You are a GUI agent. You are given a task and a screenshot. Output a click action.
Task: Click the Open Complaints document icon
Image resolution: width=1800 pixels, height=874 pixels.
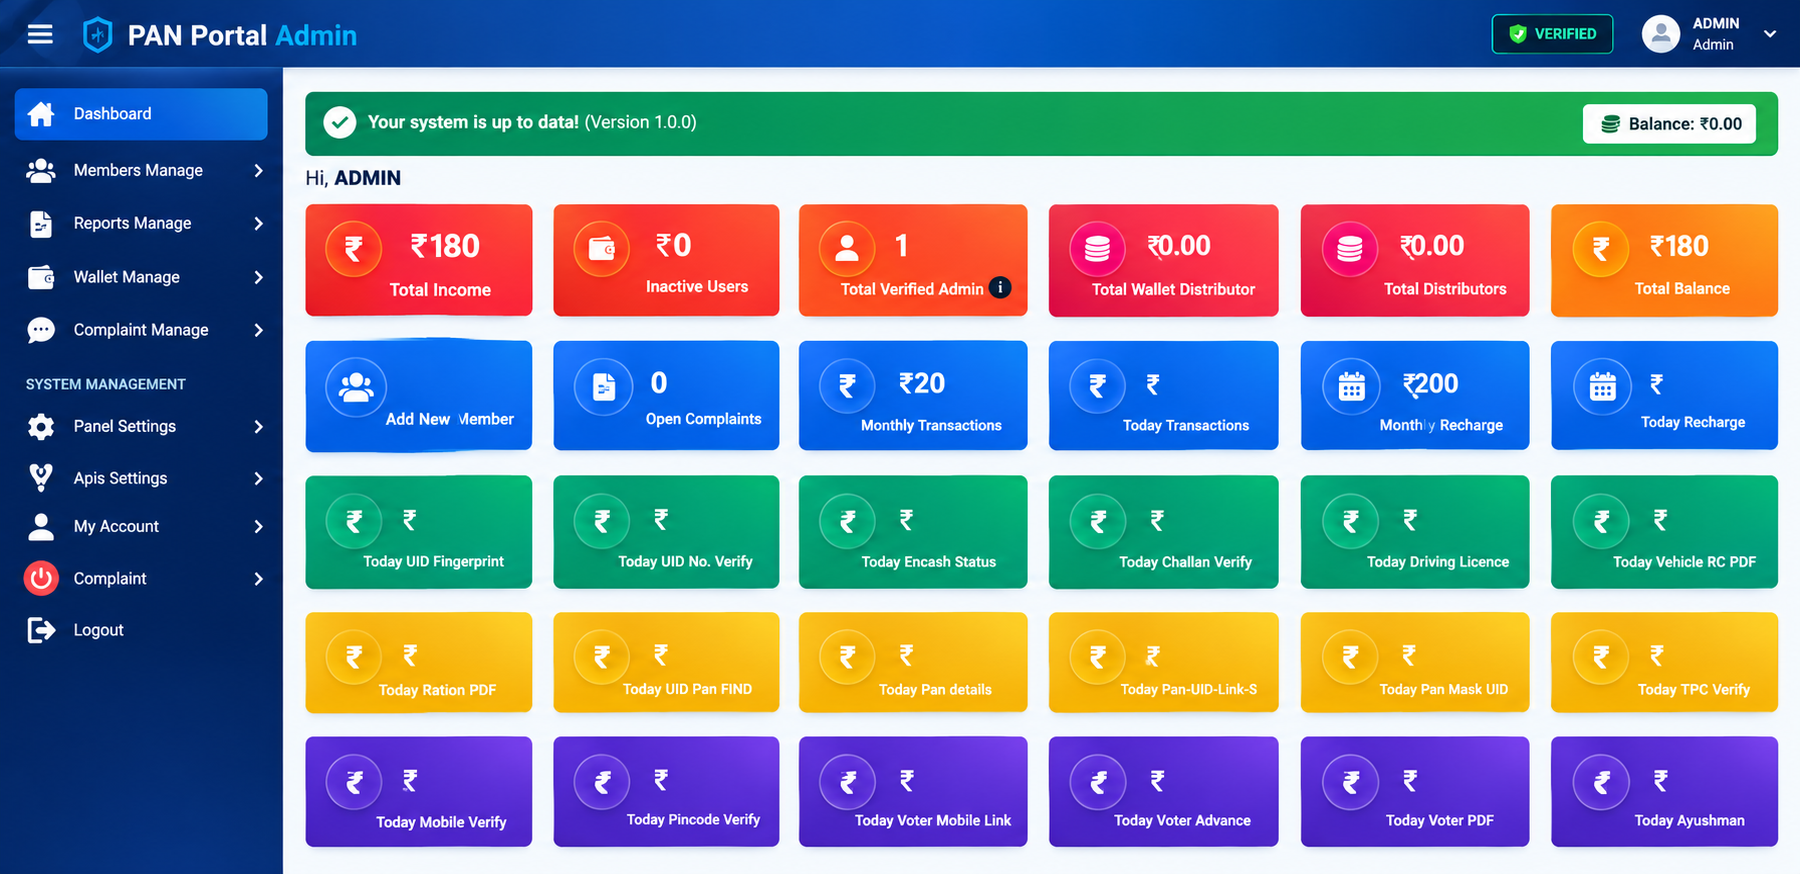604,387
